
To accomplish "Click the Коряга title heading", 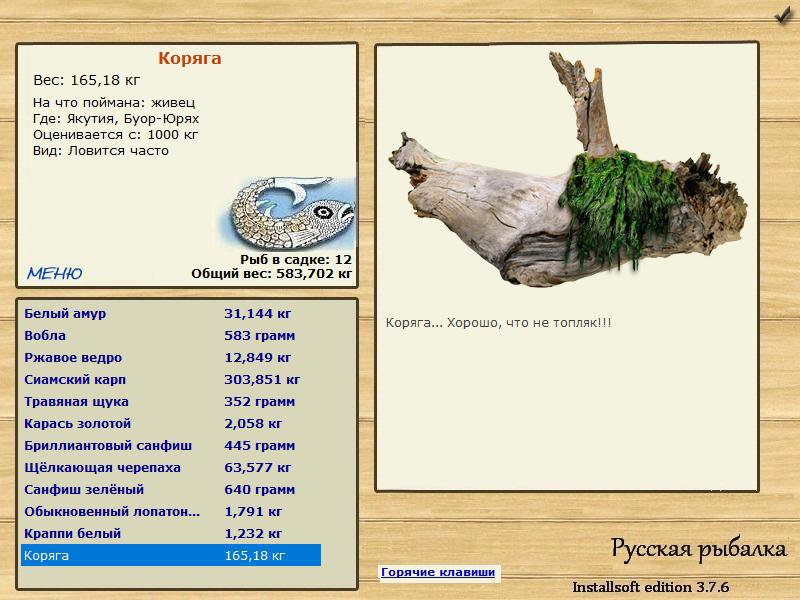I will click(189, 58).
